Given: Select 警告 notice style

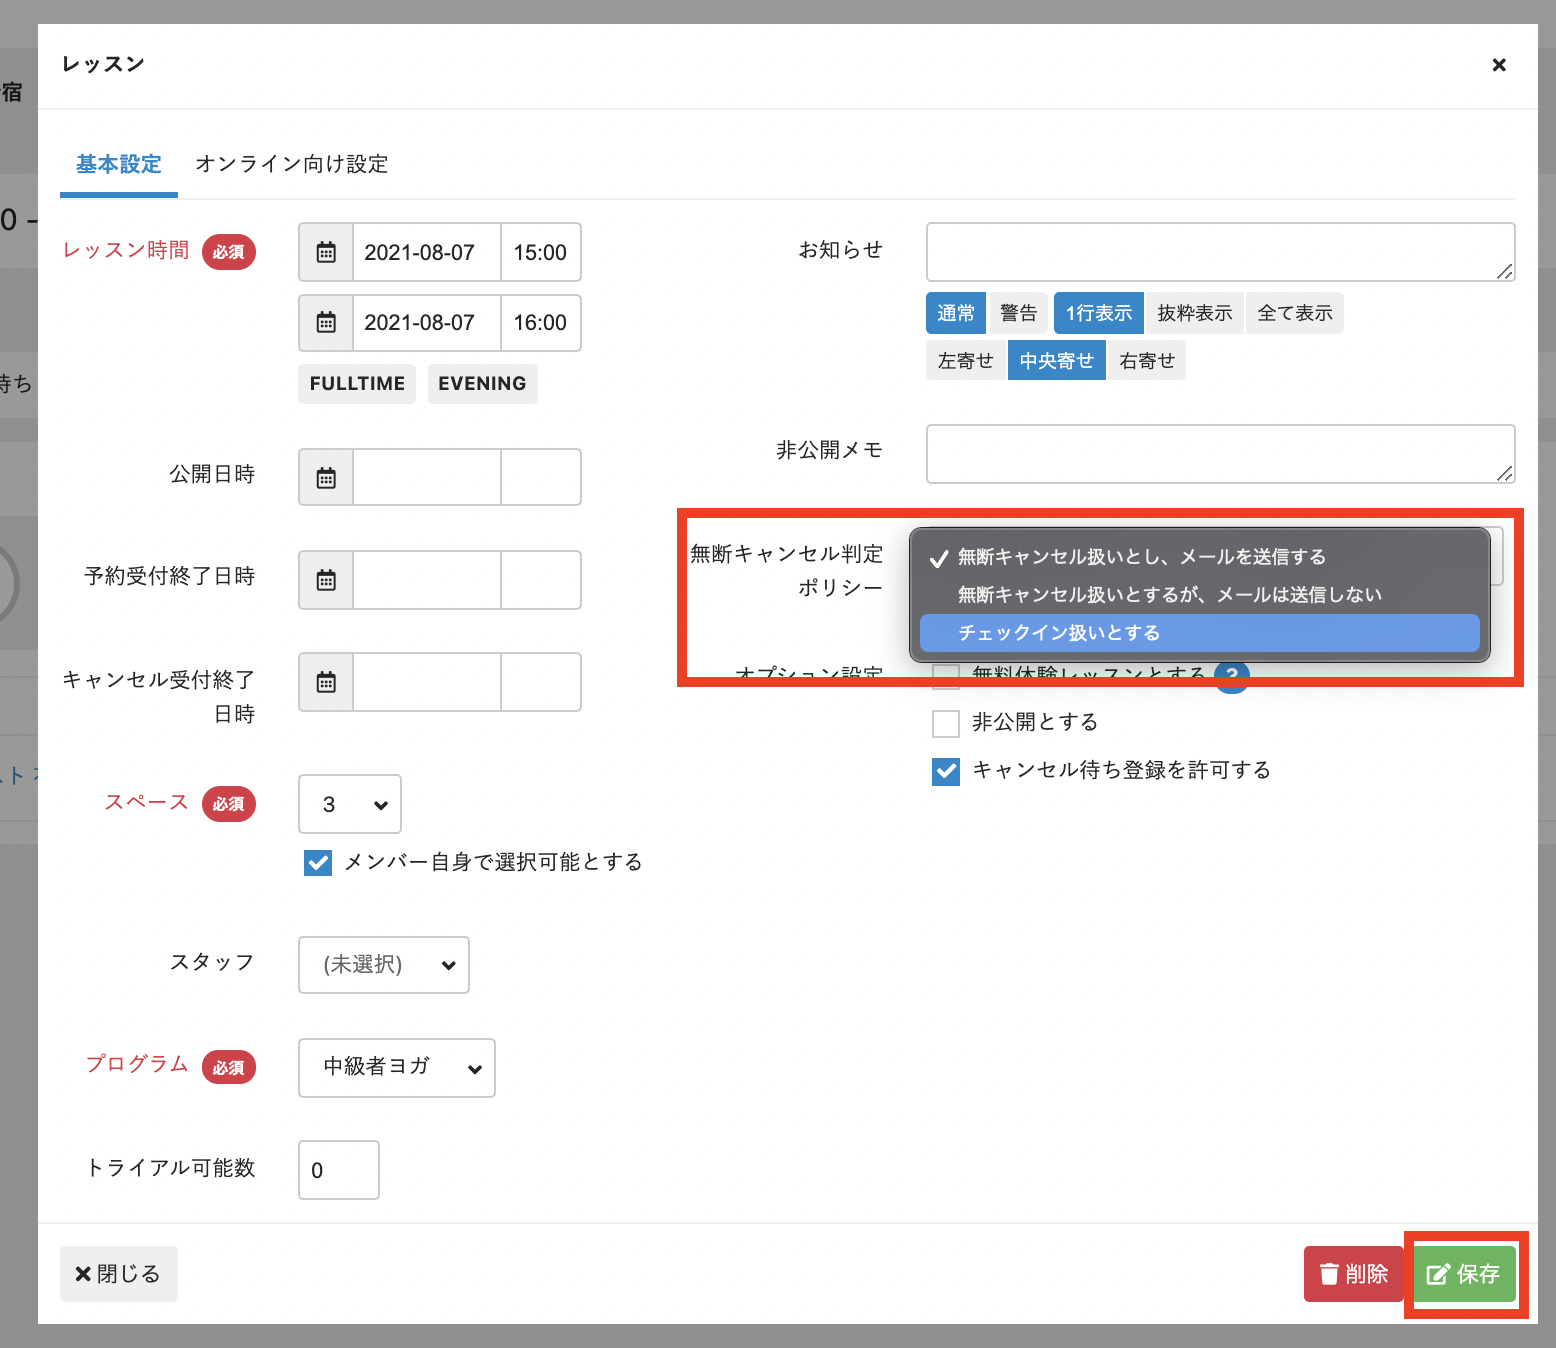Looking at the screenshot, I should click(x=1019, y=313).
